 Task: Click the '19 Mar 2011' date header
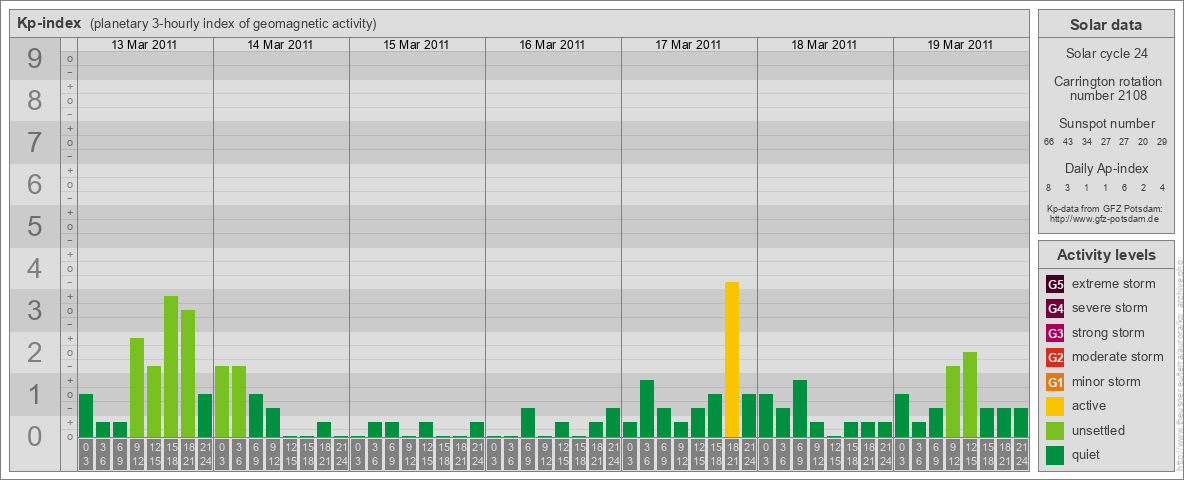point(960,45)
